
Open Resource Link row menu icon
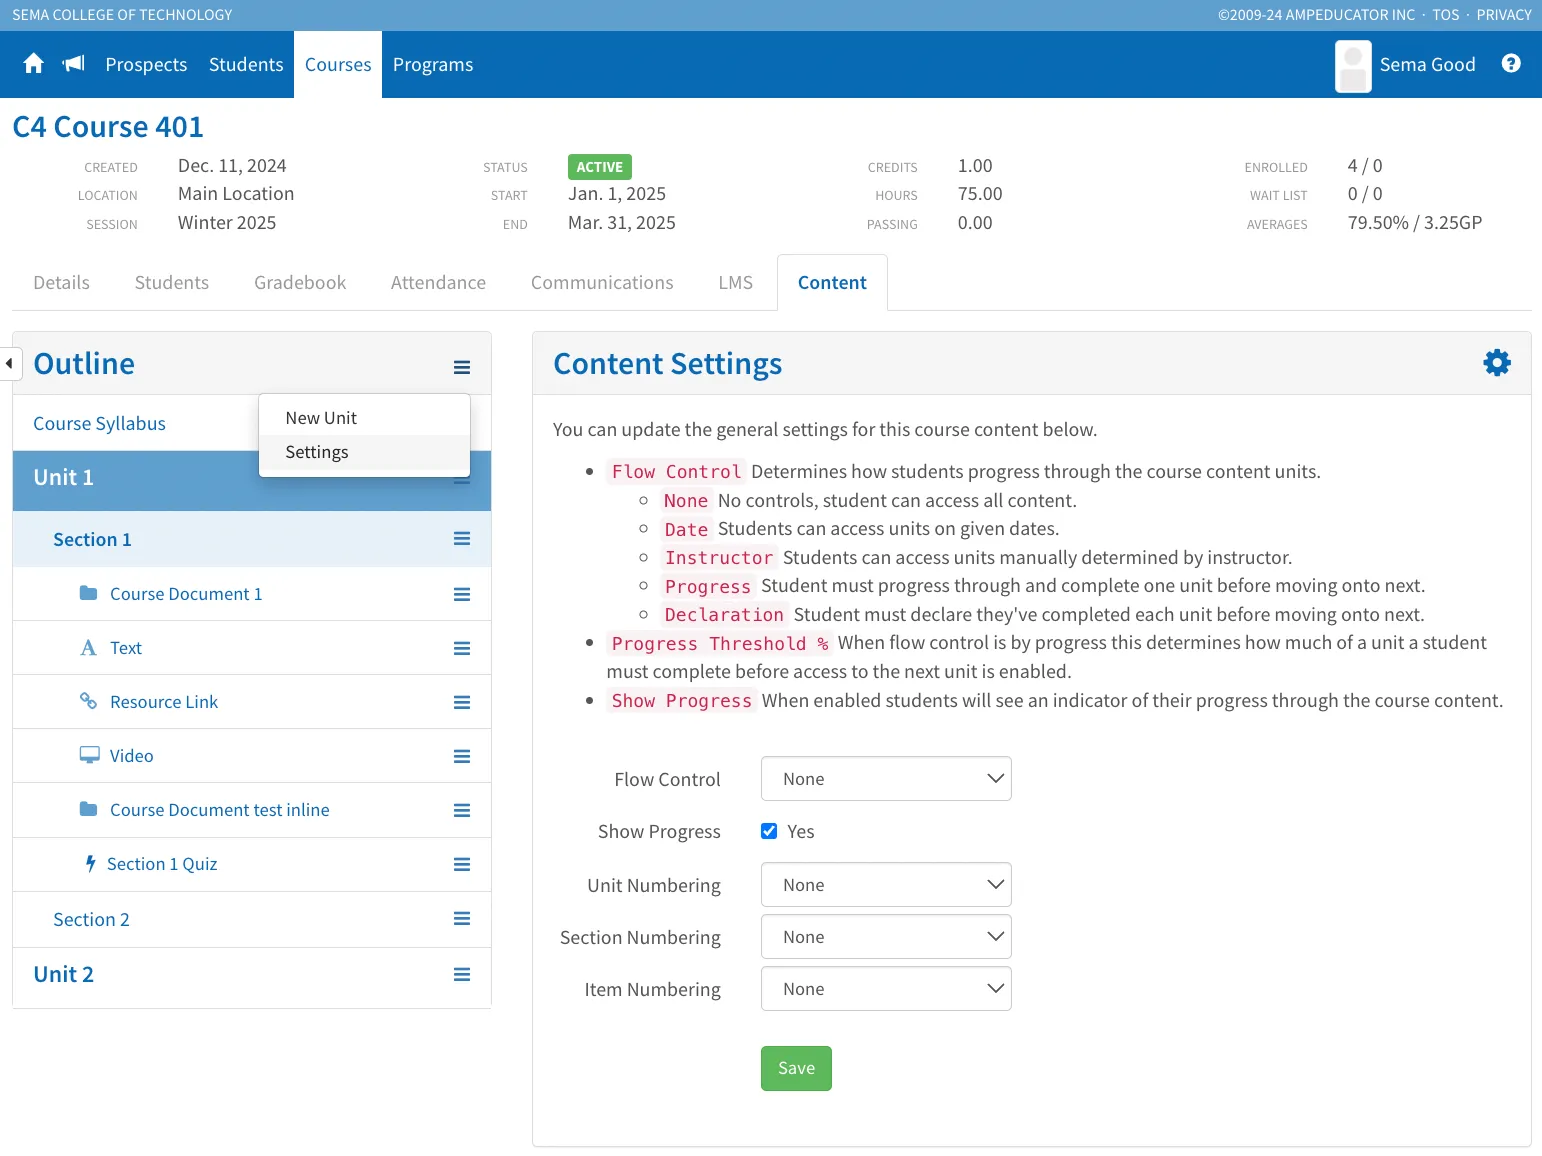(462, 702)
